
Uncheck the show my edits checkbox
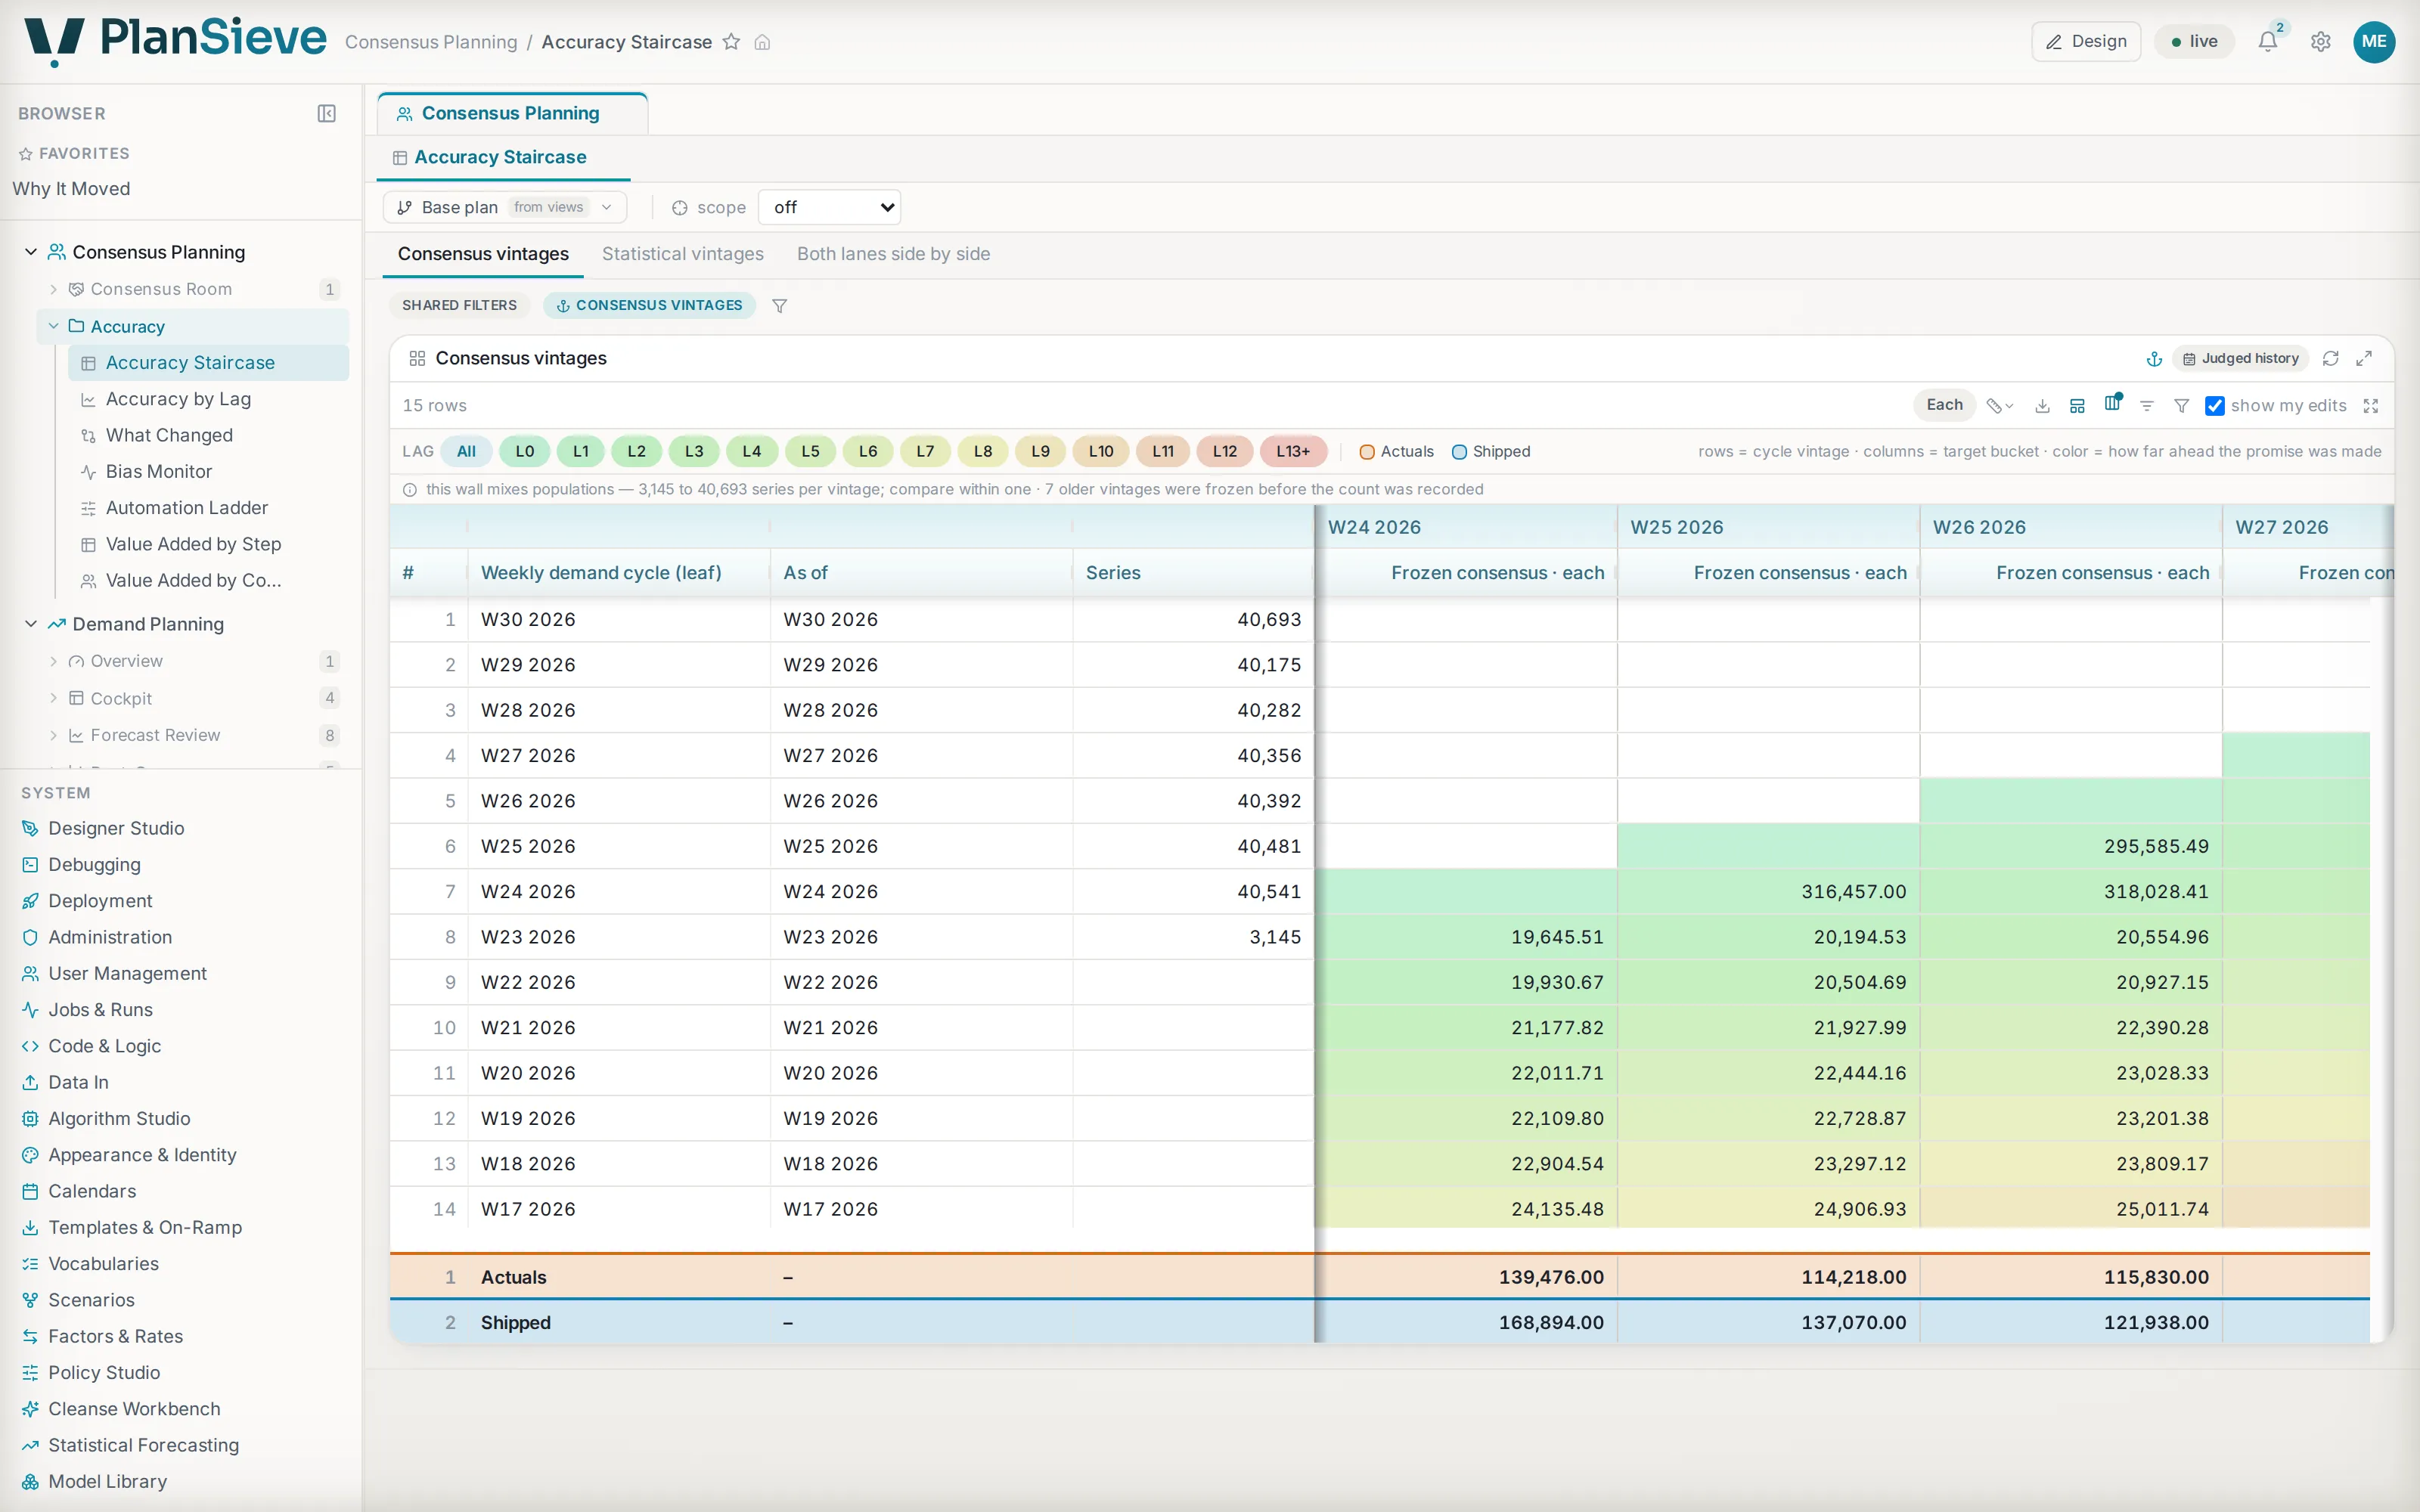2215,405
